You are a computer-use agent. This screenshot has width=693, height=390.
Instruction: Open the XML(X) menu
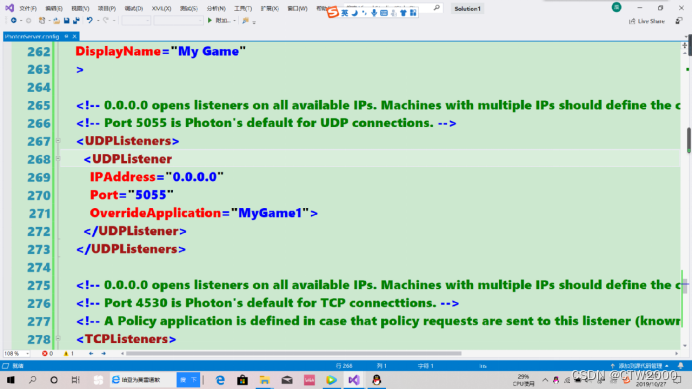click(x=161, y=8)
